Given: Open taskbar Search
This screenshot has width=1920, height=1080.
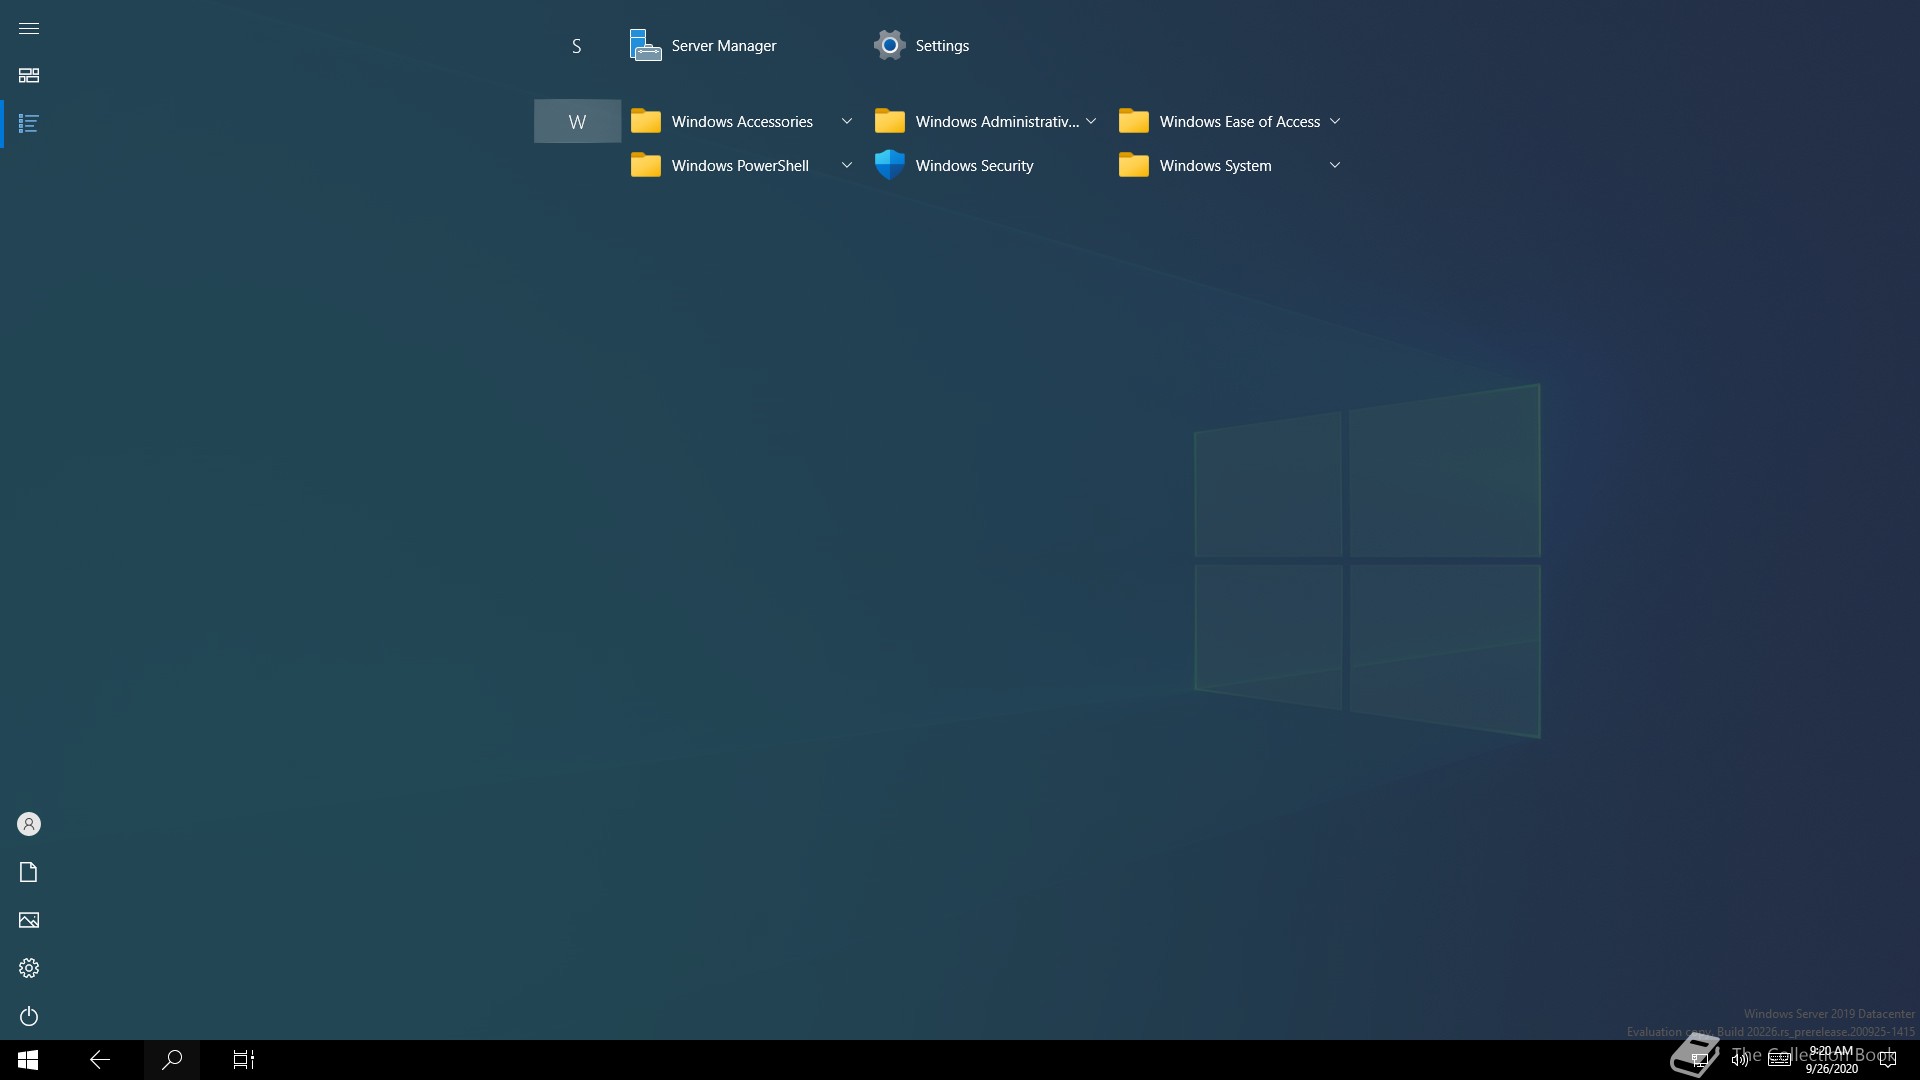Looking at the screenshot, I should click(172, 1060).
